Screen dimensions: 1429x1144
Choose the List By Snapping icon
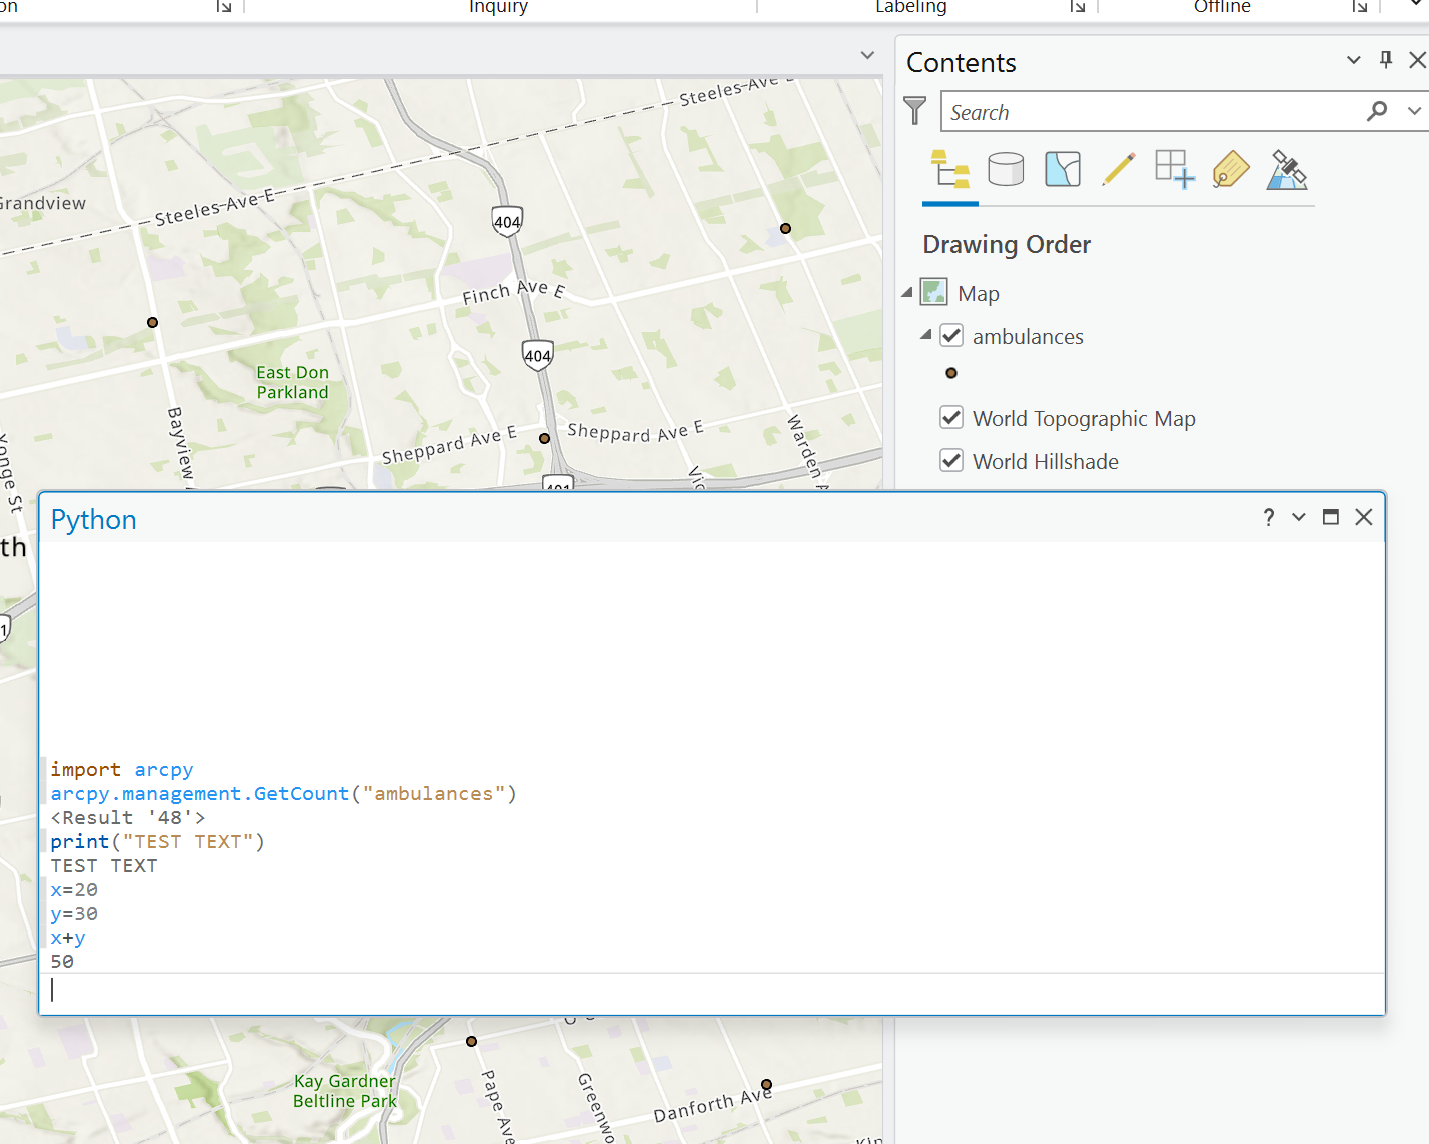pos(1174,170)
